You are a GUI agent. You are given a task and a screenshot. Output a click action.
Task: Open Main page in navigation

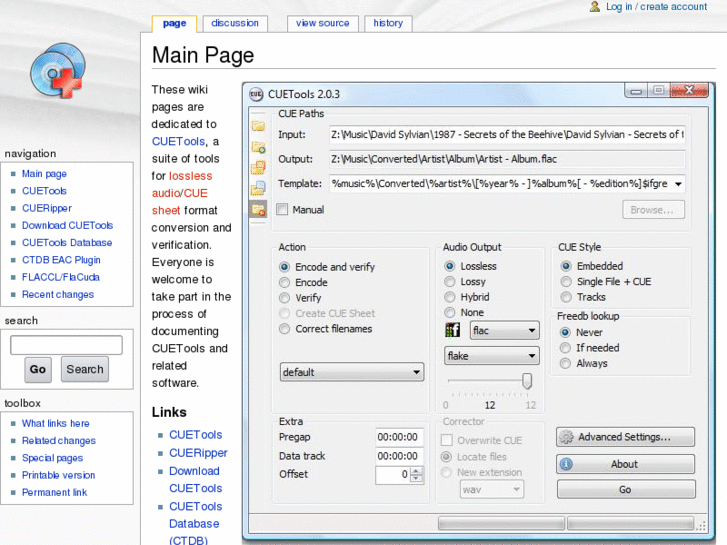[45, 174]
